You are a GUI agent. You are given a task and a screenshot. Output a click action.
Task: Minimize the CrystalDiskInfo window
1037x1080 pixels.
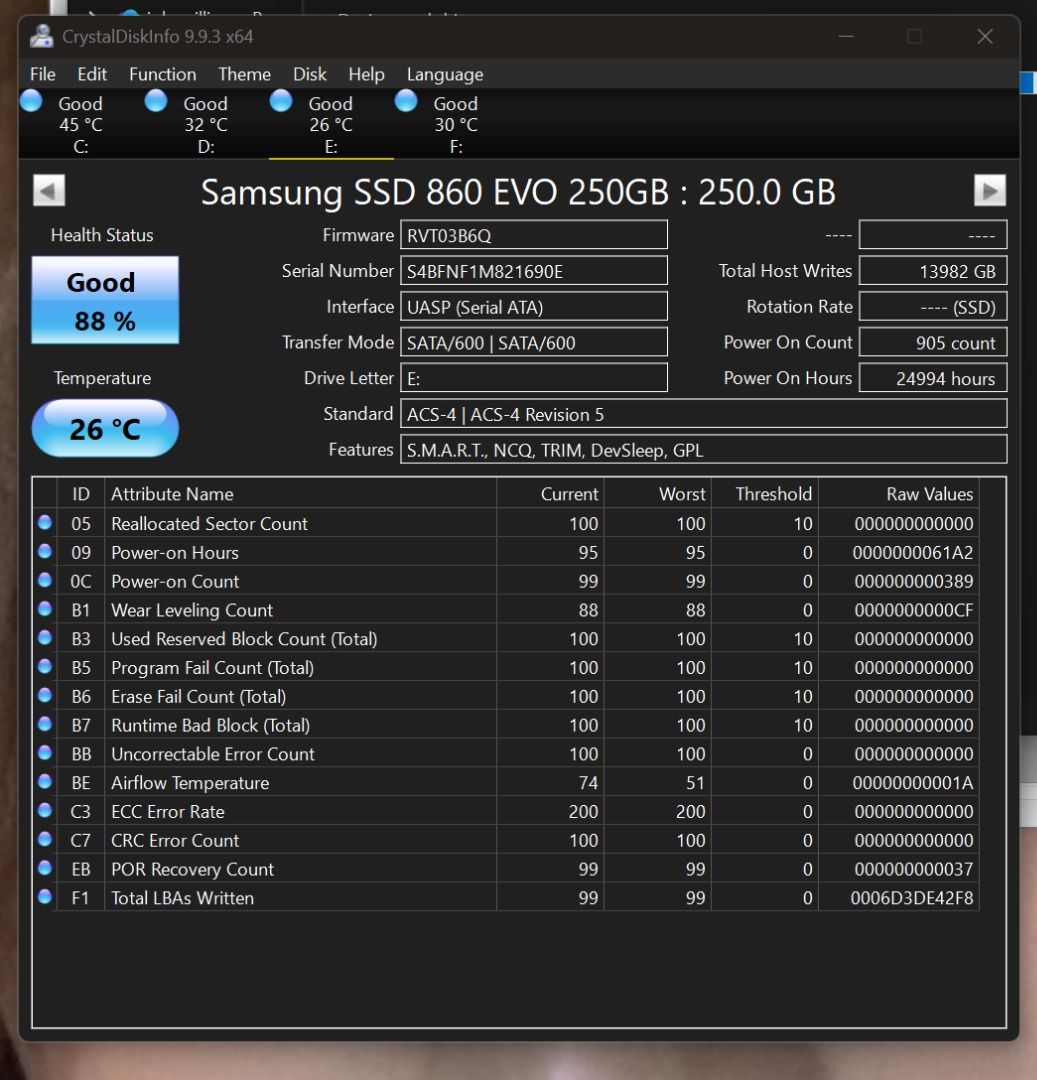click(x=846, y=36)
